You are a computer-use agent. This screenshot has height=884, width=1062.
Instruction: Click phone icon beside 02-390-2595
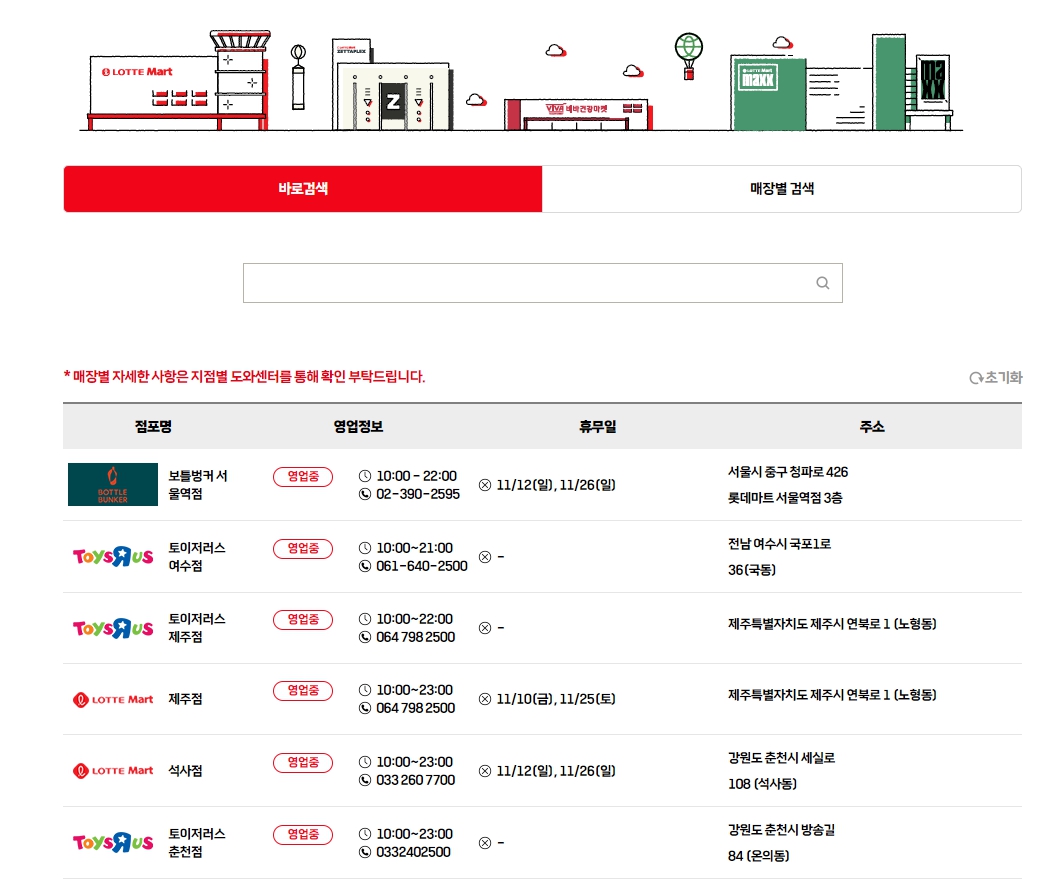[x=364, y=494]
